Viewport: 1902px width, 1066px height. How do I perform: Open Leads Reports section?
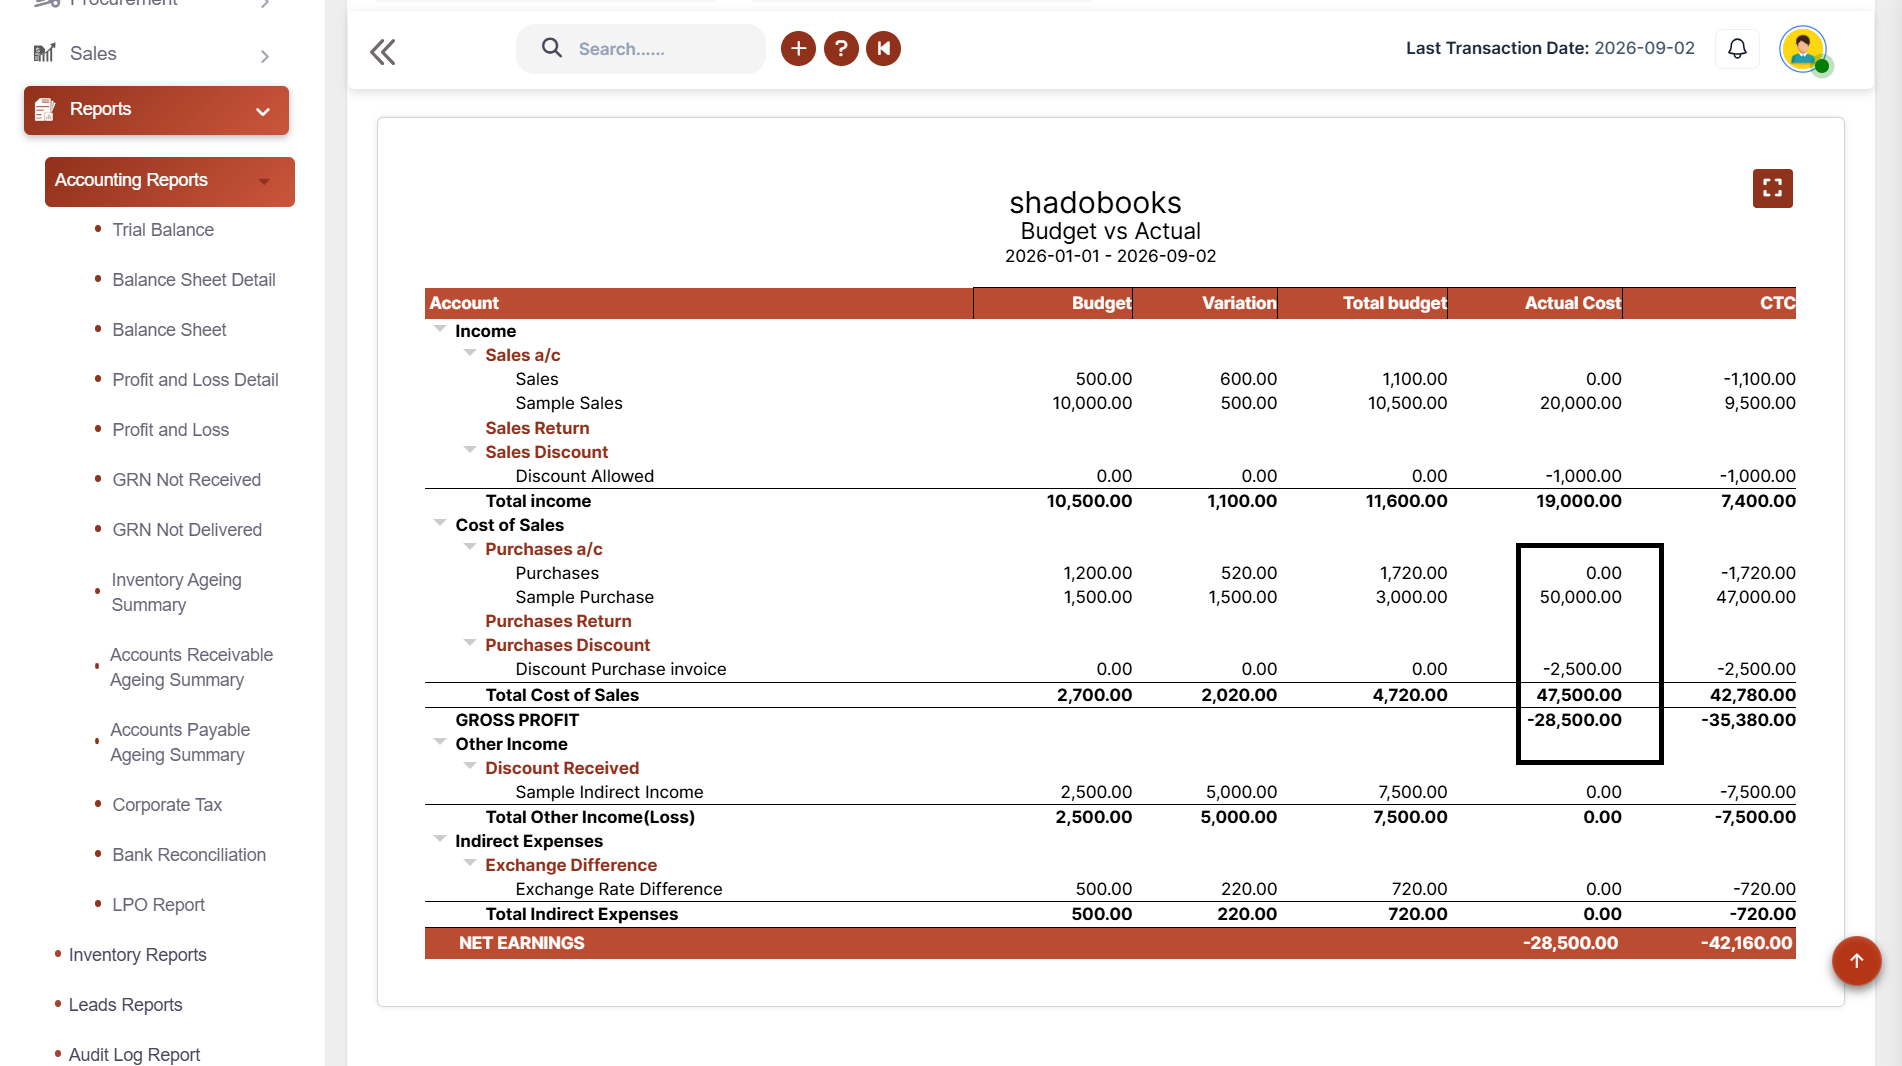pyautogui.click(x=125, y=1005)
